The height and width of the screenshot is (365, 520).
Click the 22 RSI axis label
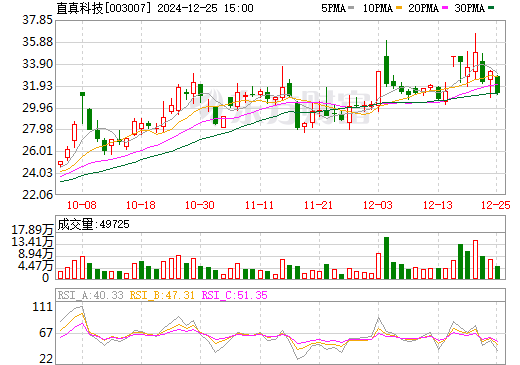pyautogui.click(x=46, y=359)
